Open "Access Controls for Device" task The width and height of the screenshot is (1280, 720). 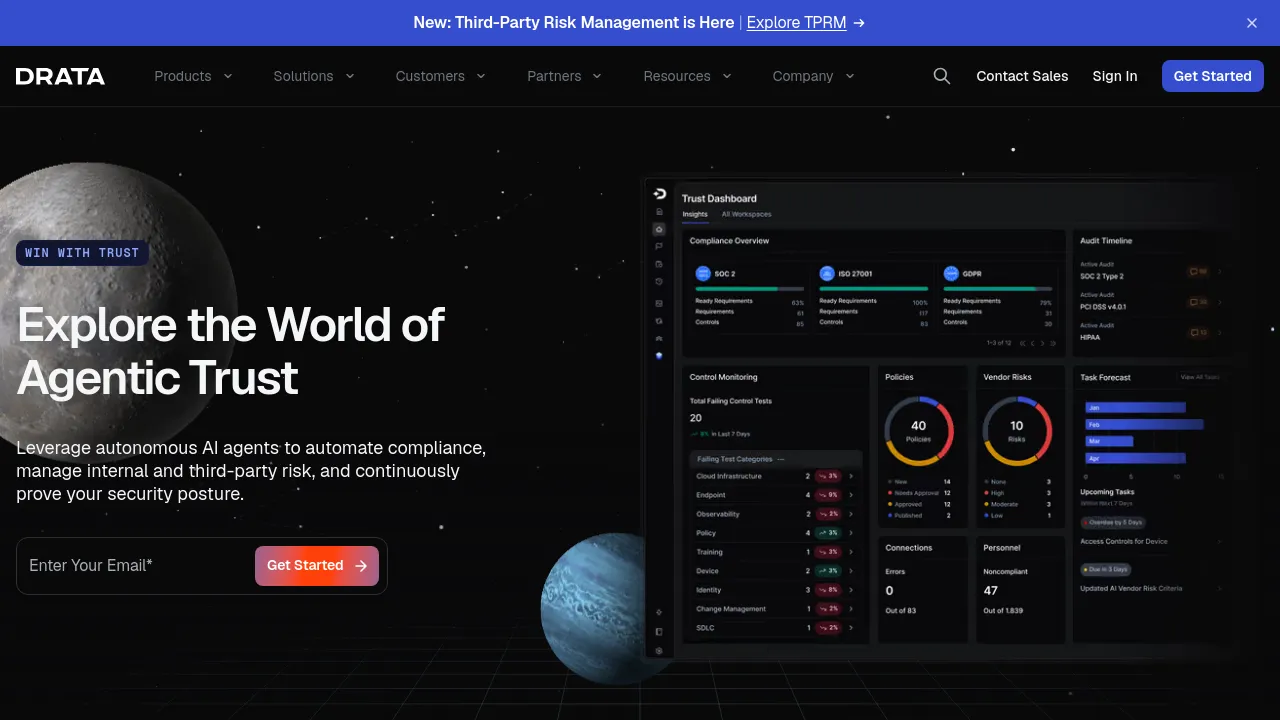click(x=1124, y=542)
